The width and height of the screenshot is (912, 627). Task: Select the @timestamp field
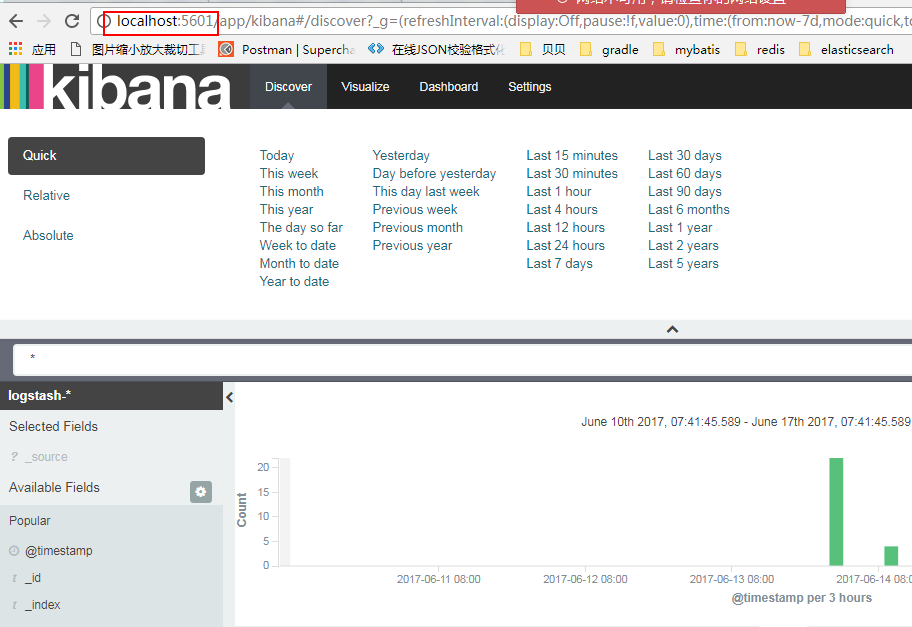click(58, 550)
